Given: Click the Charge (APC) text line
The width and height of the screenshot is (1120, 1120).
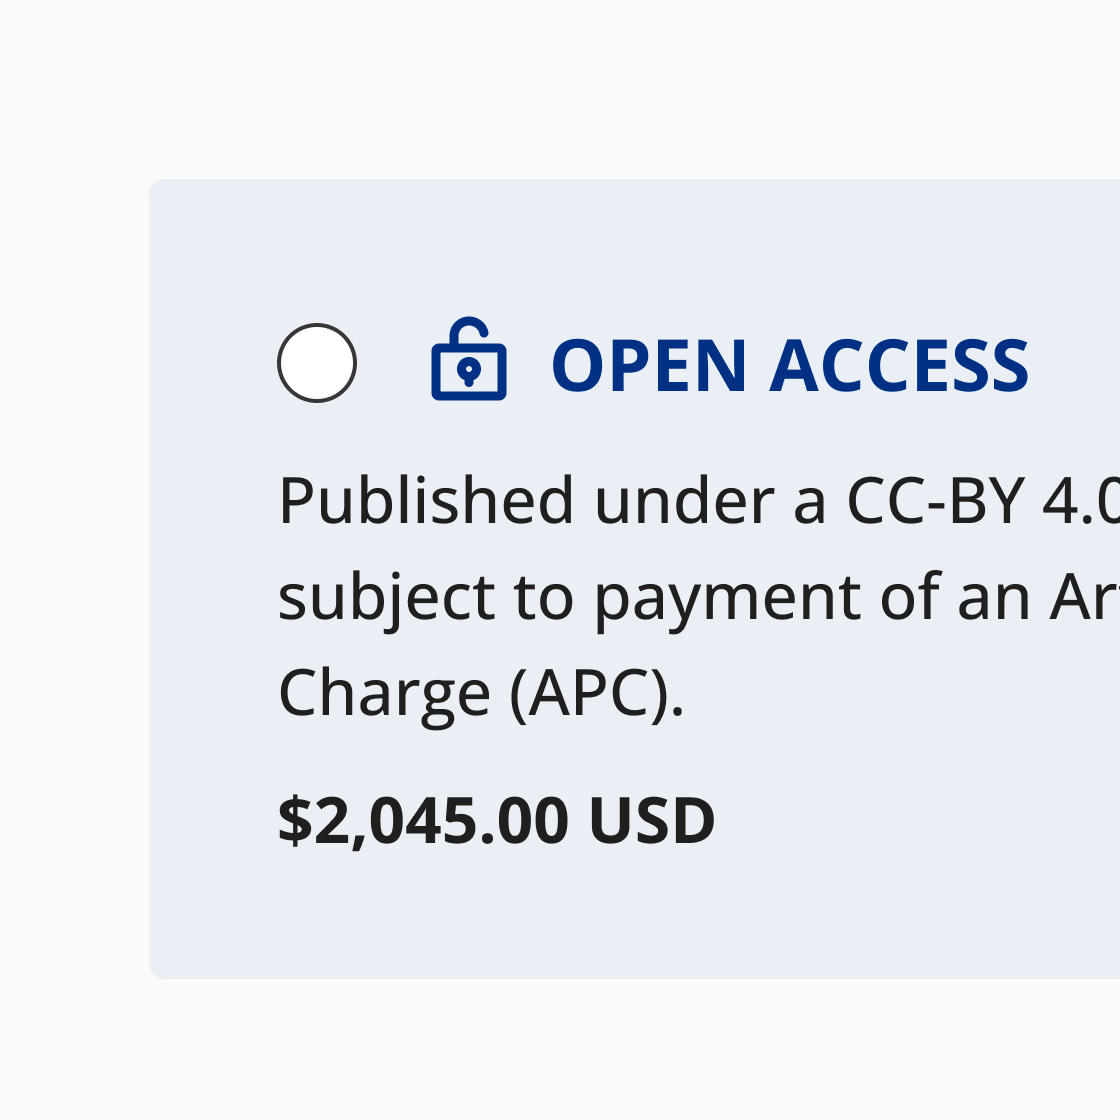Looking at the screenshot, I should [480, 692].
